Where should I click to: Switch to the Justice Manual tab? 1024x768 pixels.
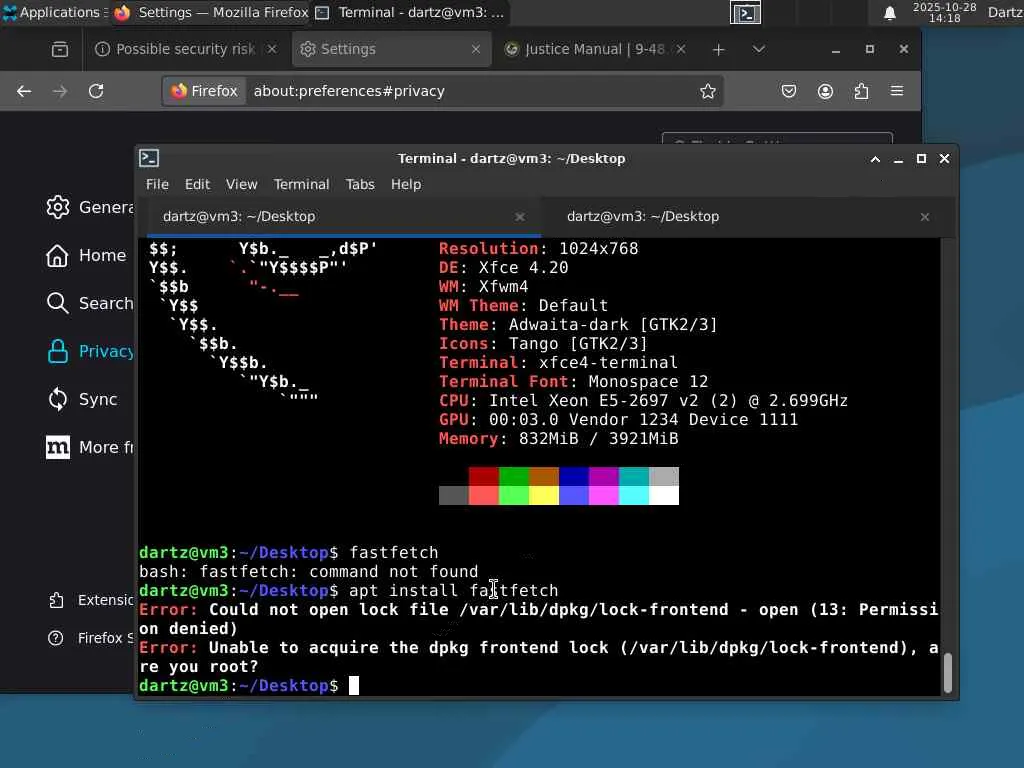pyautogui.click(x=594, y=49)
